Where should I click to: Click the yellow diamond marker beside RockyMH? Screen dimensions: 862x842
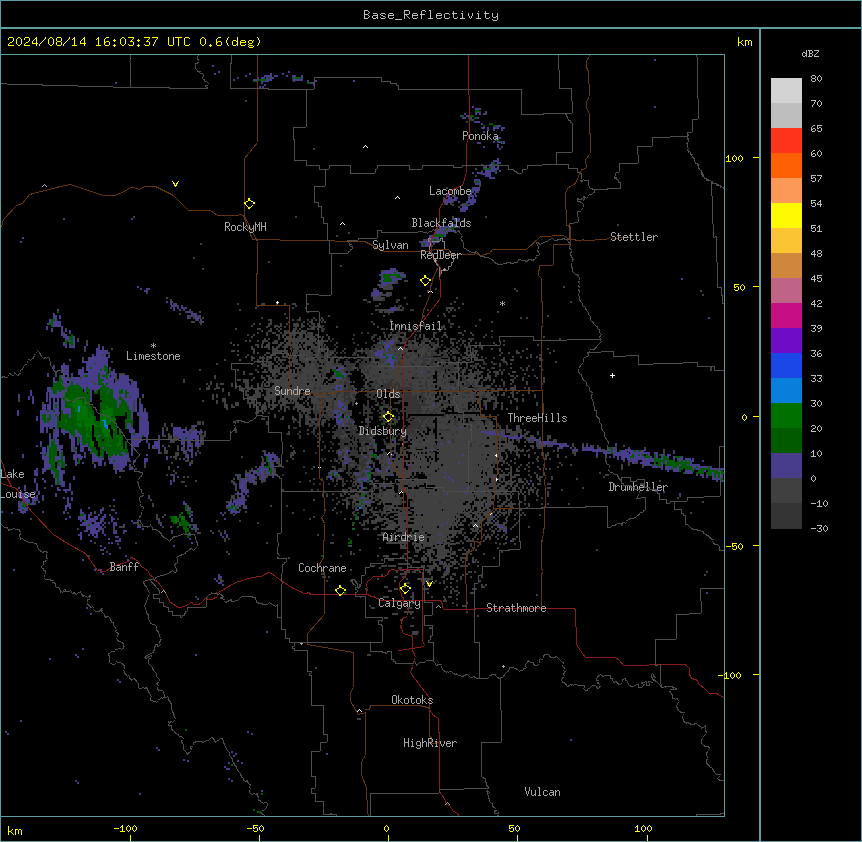click(x=249, y=204)
